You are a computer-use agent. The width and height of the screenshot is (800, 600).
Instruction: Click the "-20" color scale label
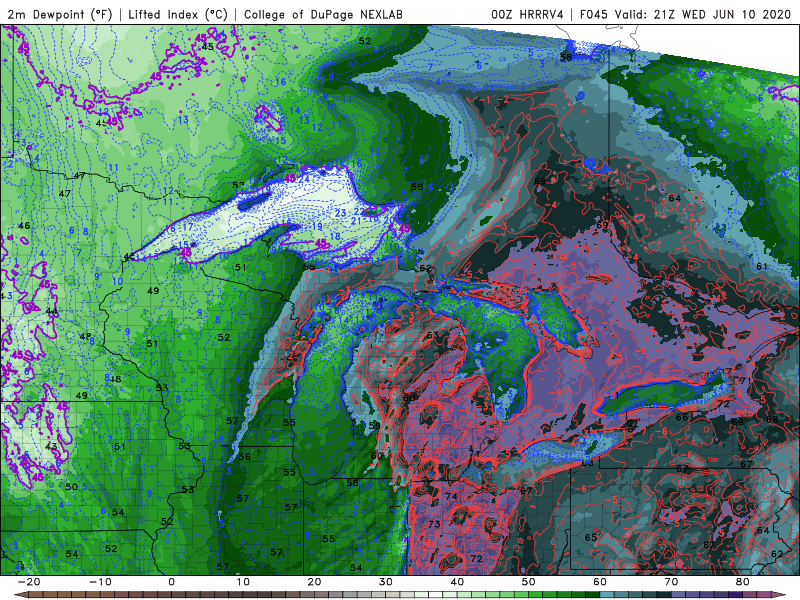pos(29,582)
